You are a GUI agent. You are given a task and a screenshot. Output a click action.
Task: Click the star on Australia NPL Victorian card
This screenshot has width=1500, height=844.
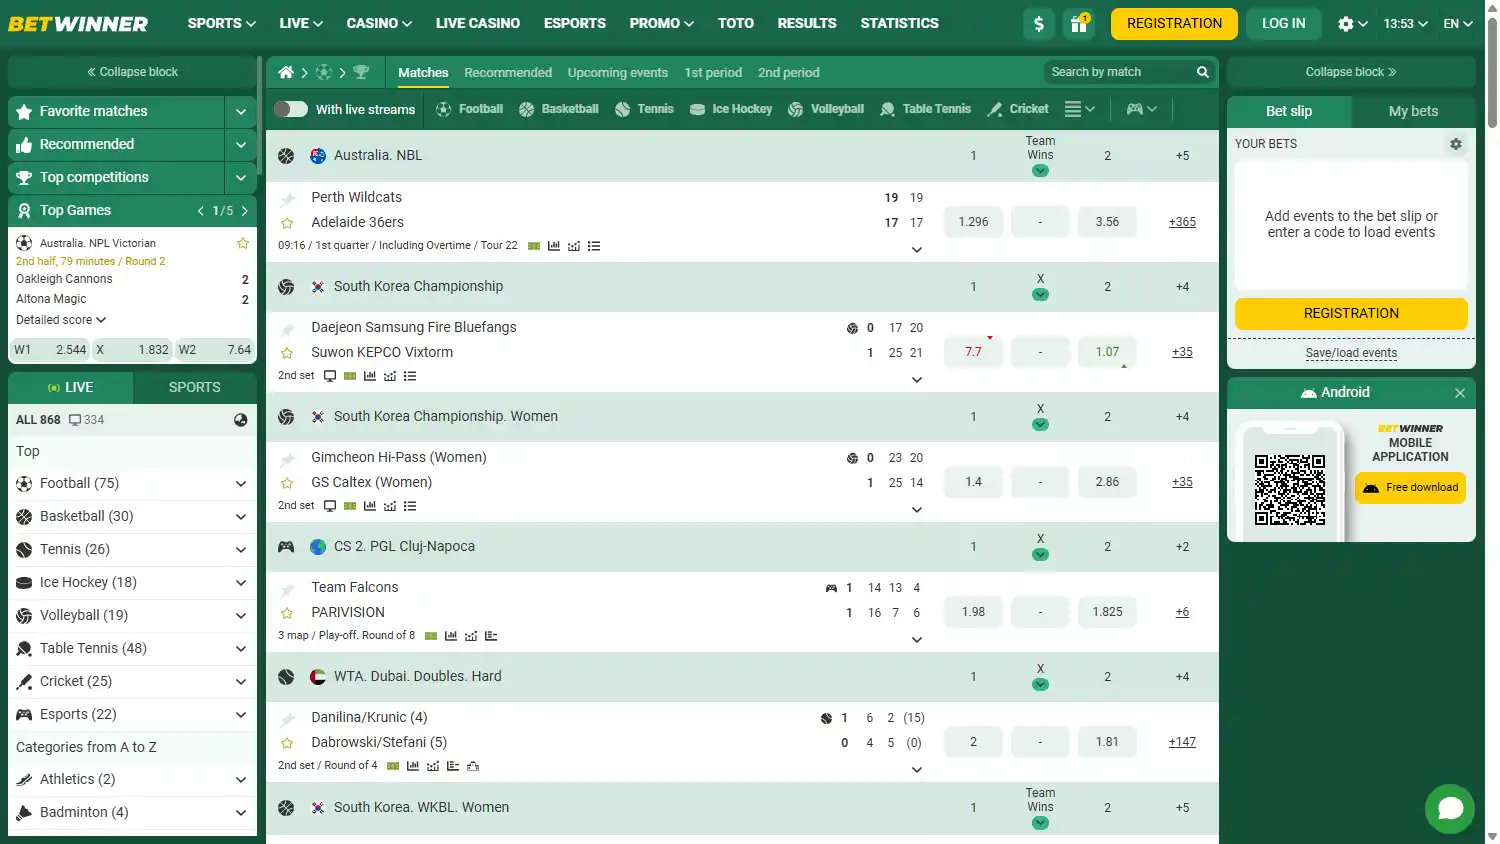(242, 243)
